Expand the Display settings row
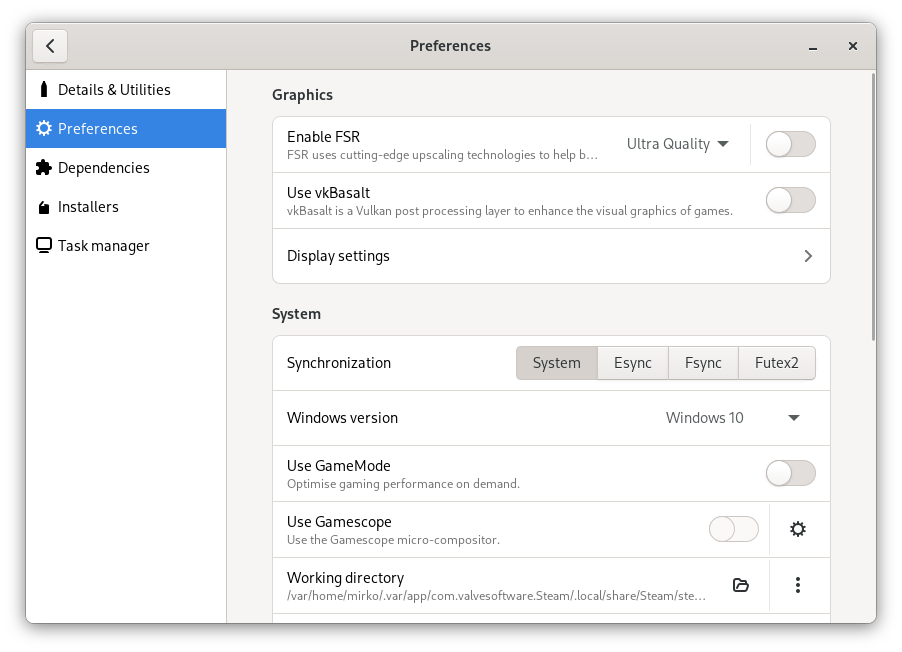This screenshot has width=902, height=652. click(551, 256)
